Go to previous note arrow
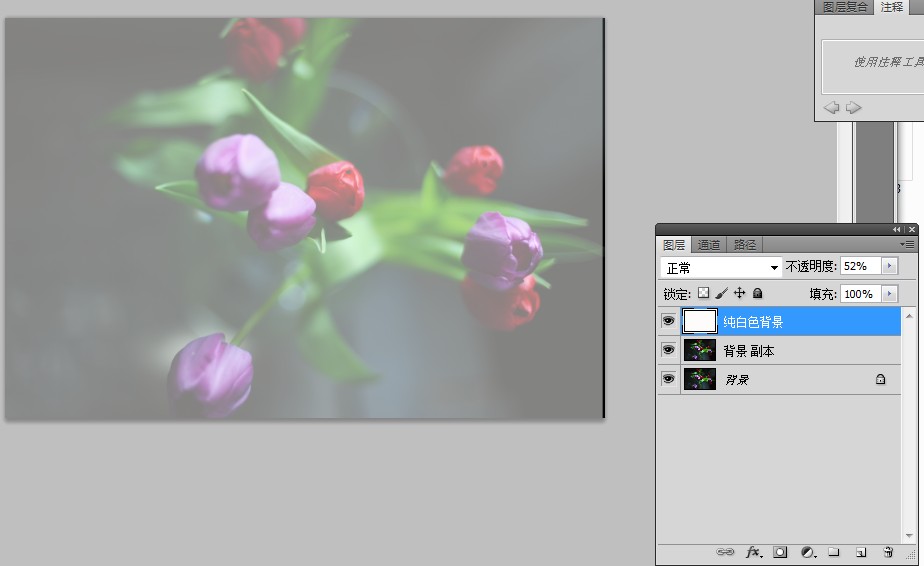The image size is (924, 566). [831, 107]
